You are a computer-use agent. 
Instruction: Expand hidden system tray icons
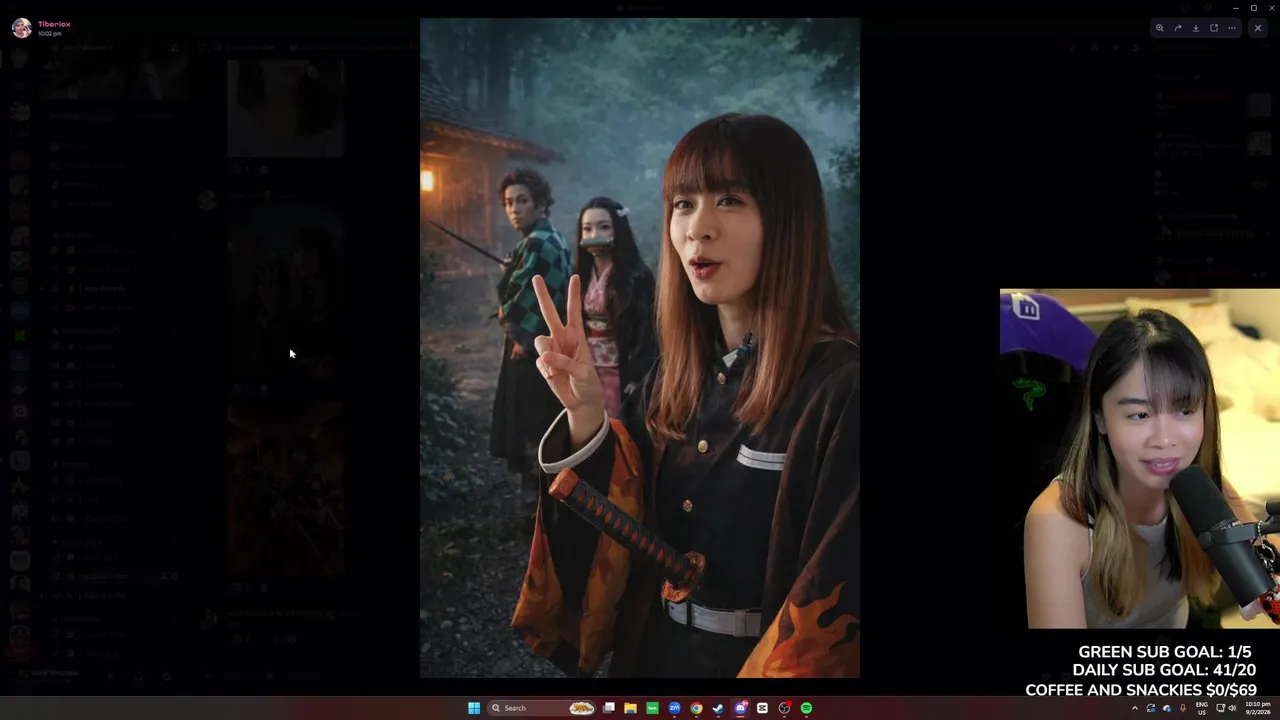[1135, 708]
